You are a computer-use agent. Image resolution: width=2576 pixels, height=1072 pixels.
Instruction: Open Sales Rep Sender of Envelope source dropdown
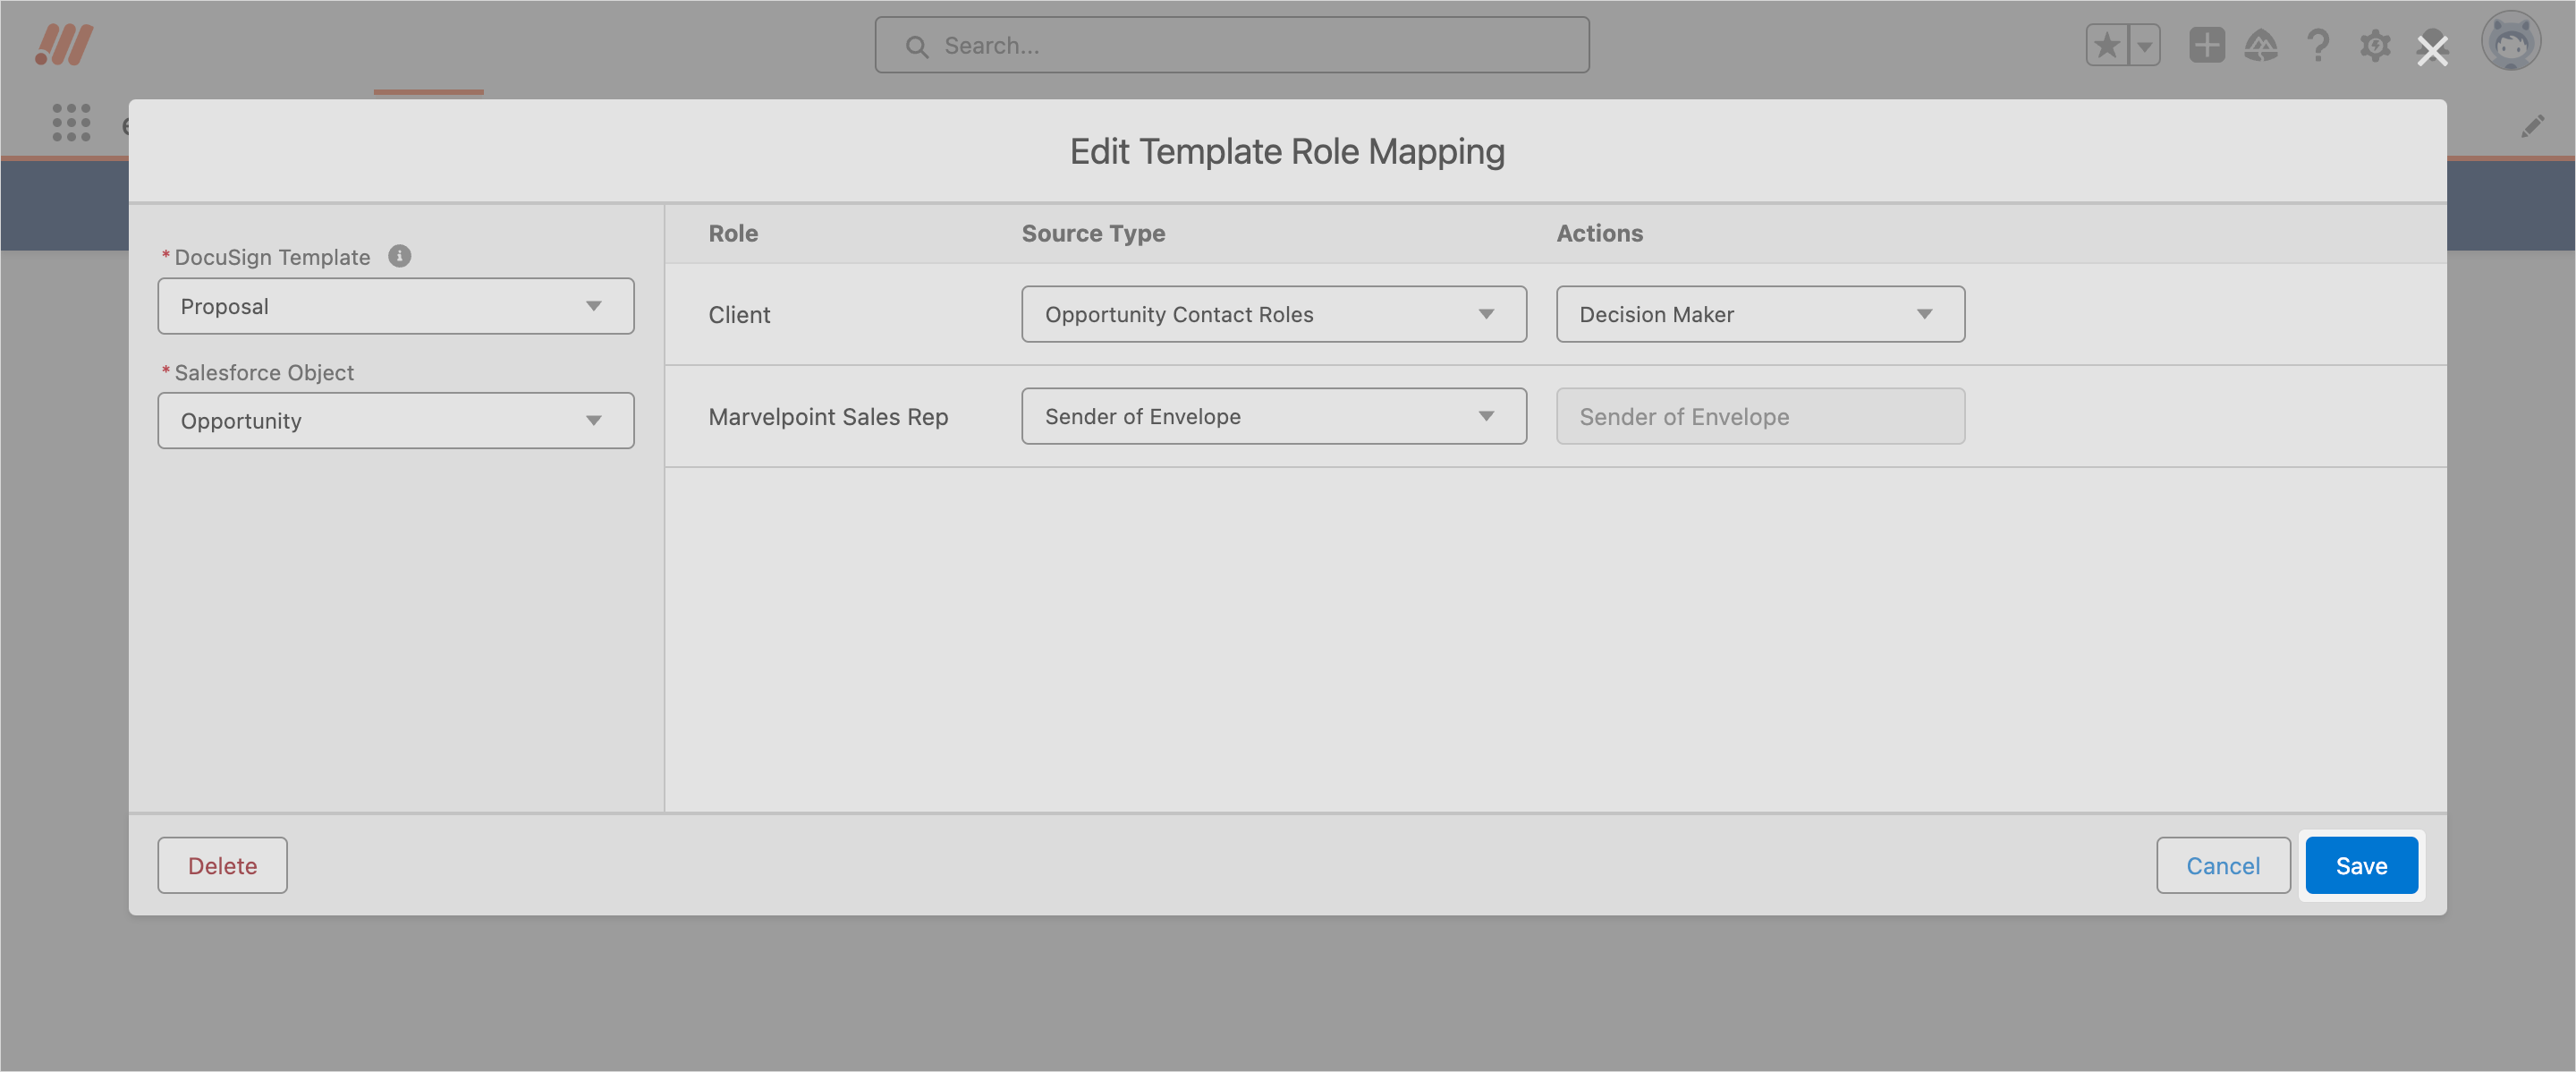pyautogui.click(x=1273, y=416)
